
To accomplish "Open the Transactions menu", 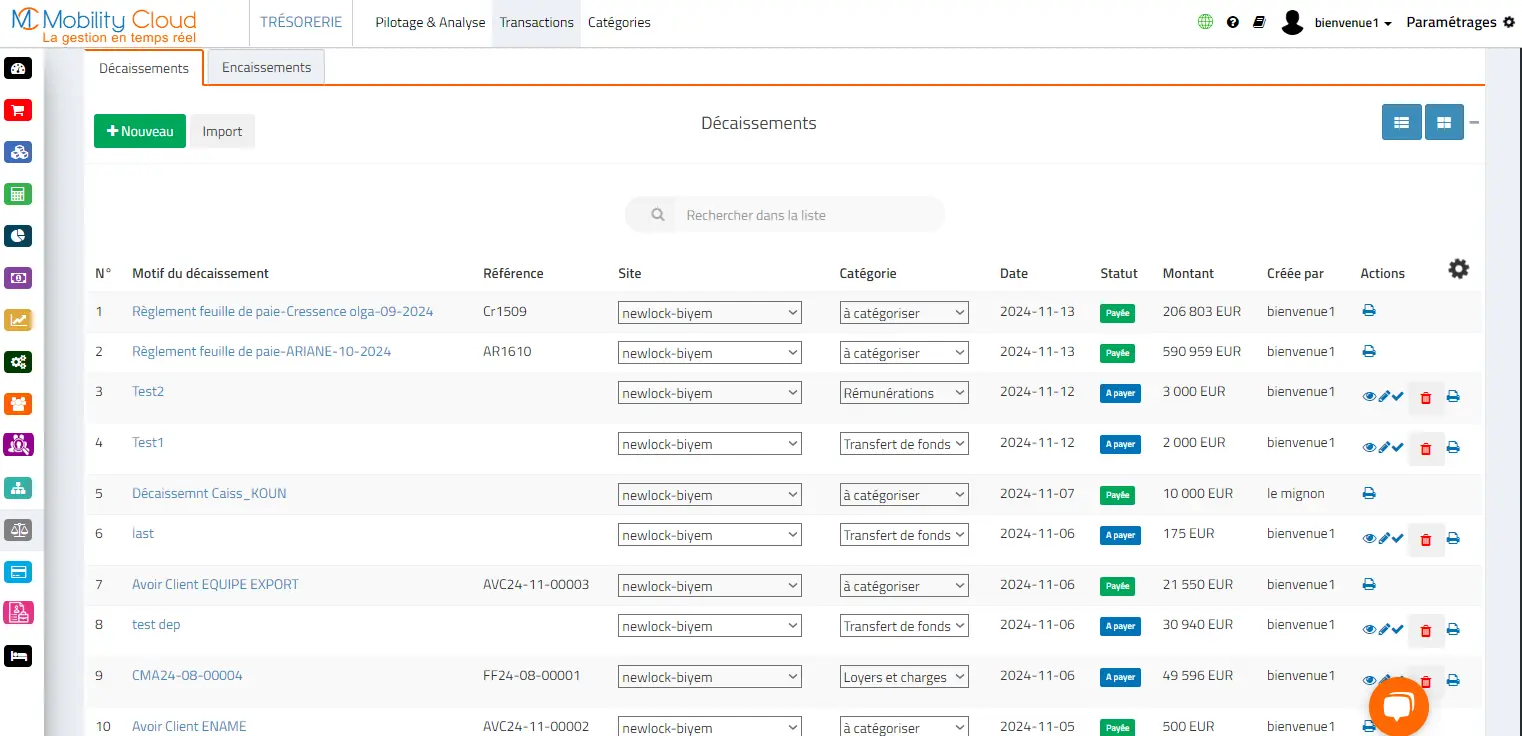I will click(x=537, y=22).
